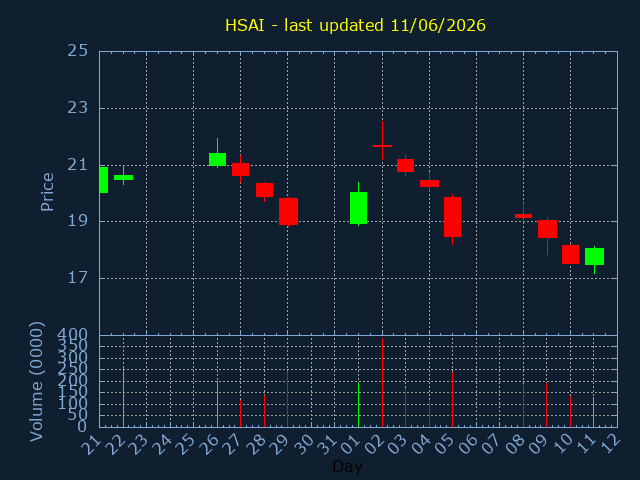The image size is (640, 480).
Task: Select the green candlestick for day 26
Action: coord(217,159)
